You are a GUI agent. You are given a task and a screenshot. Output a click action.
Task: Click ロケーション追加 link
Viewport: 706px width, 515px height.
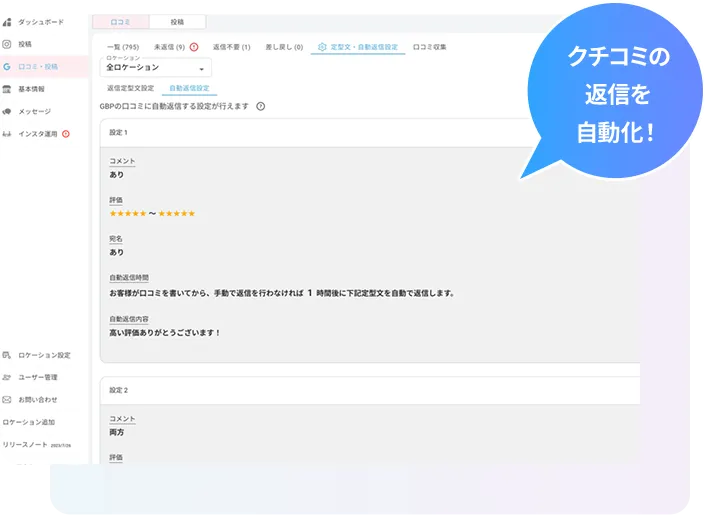click(x=29, y=422)
